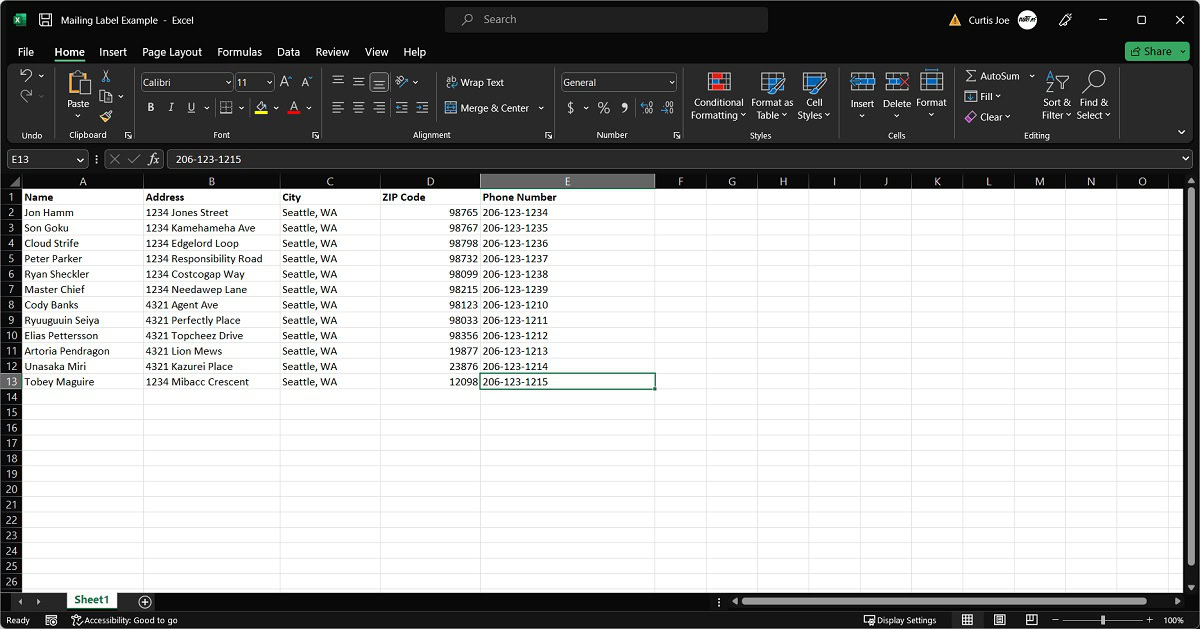Open Conditional Formatting

tap(718, 96)
